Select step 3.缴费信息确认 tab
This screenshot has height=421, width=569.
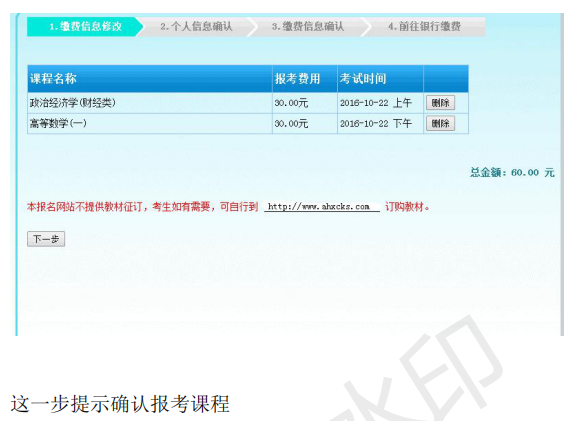(x=307, y=26)
